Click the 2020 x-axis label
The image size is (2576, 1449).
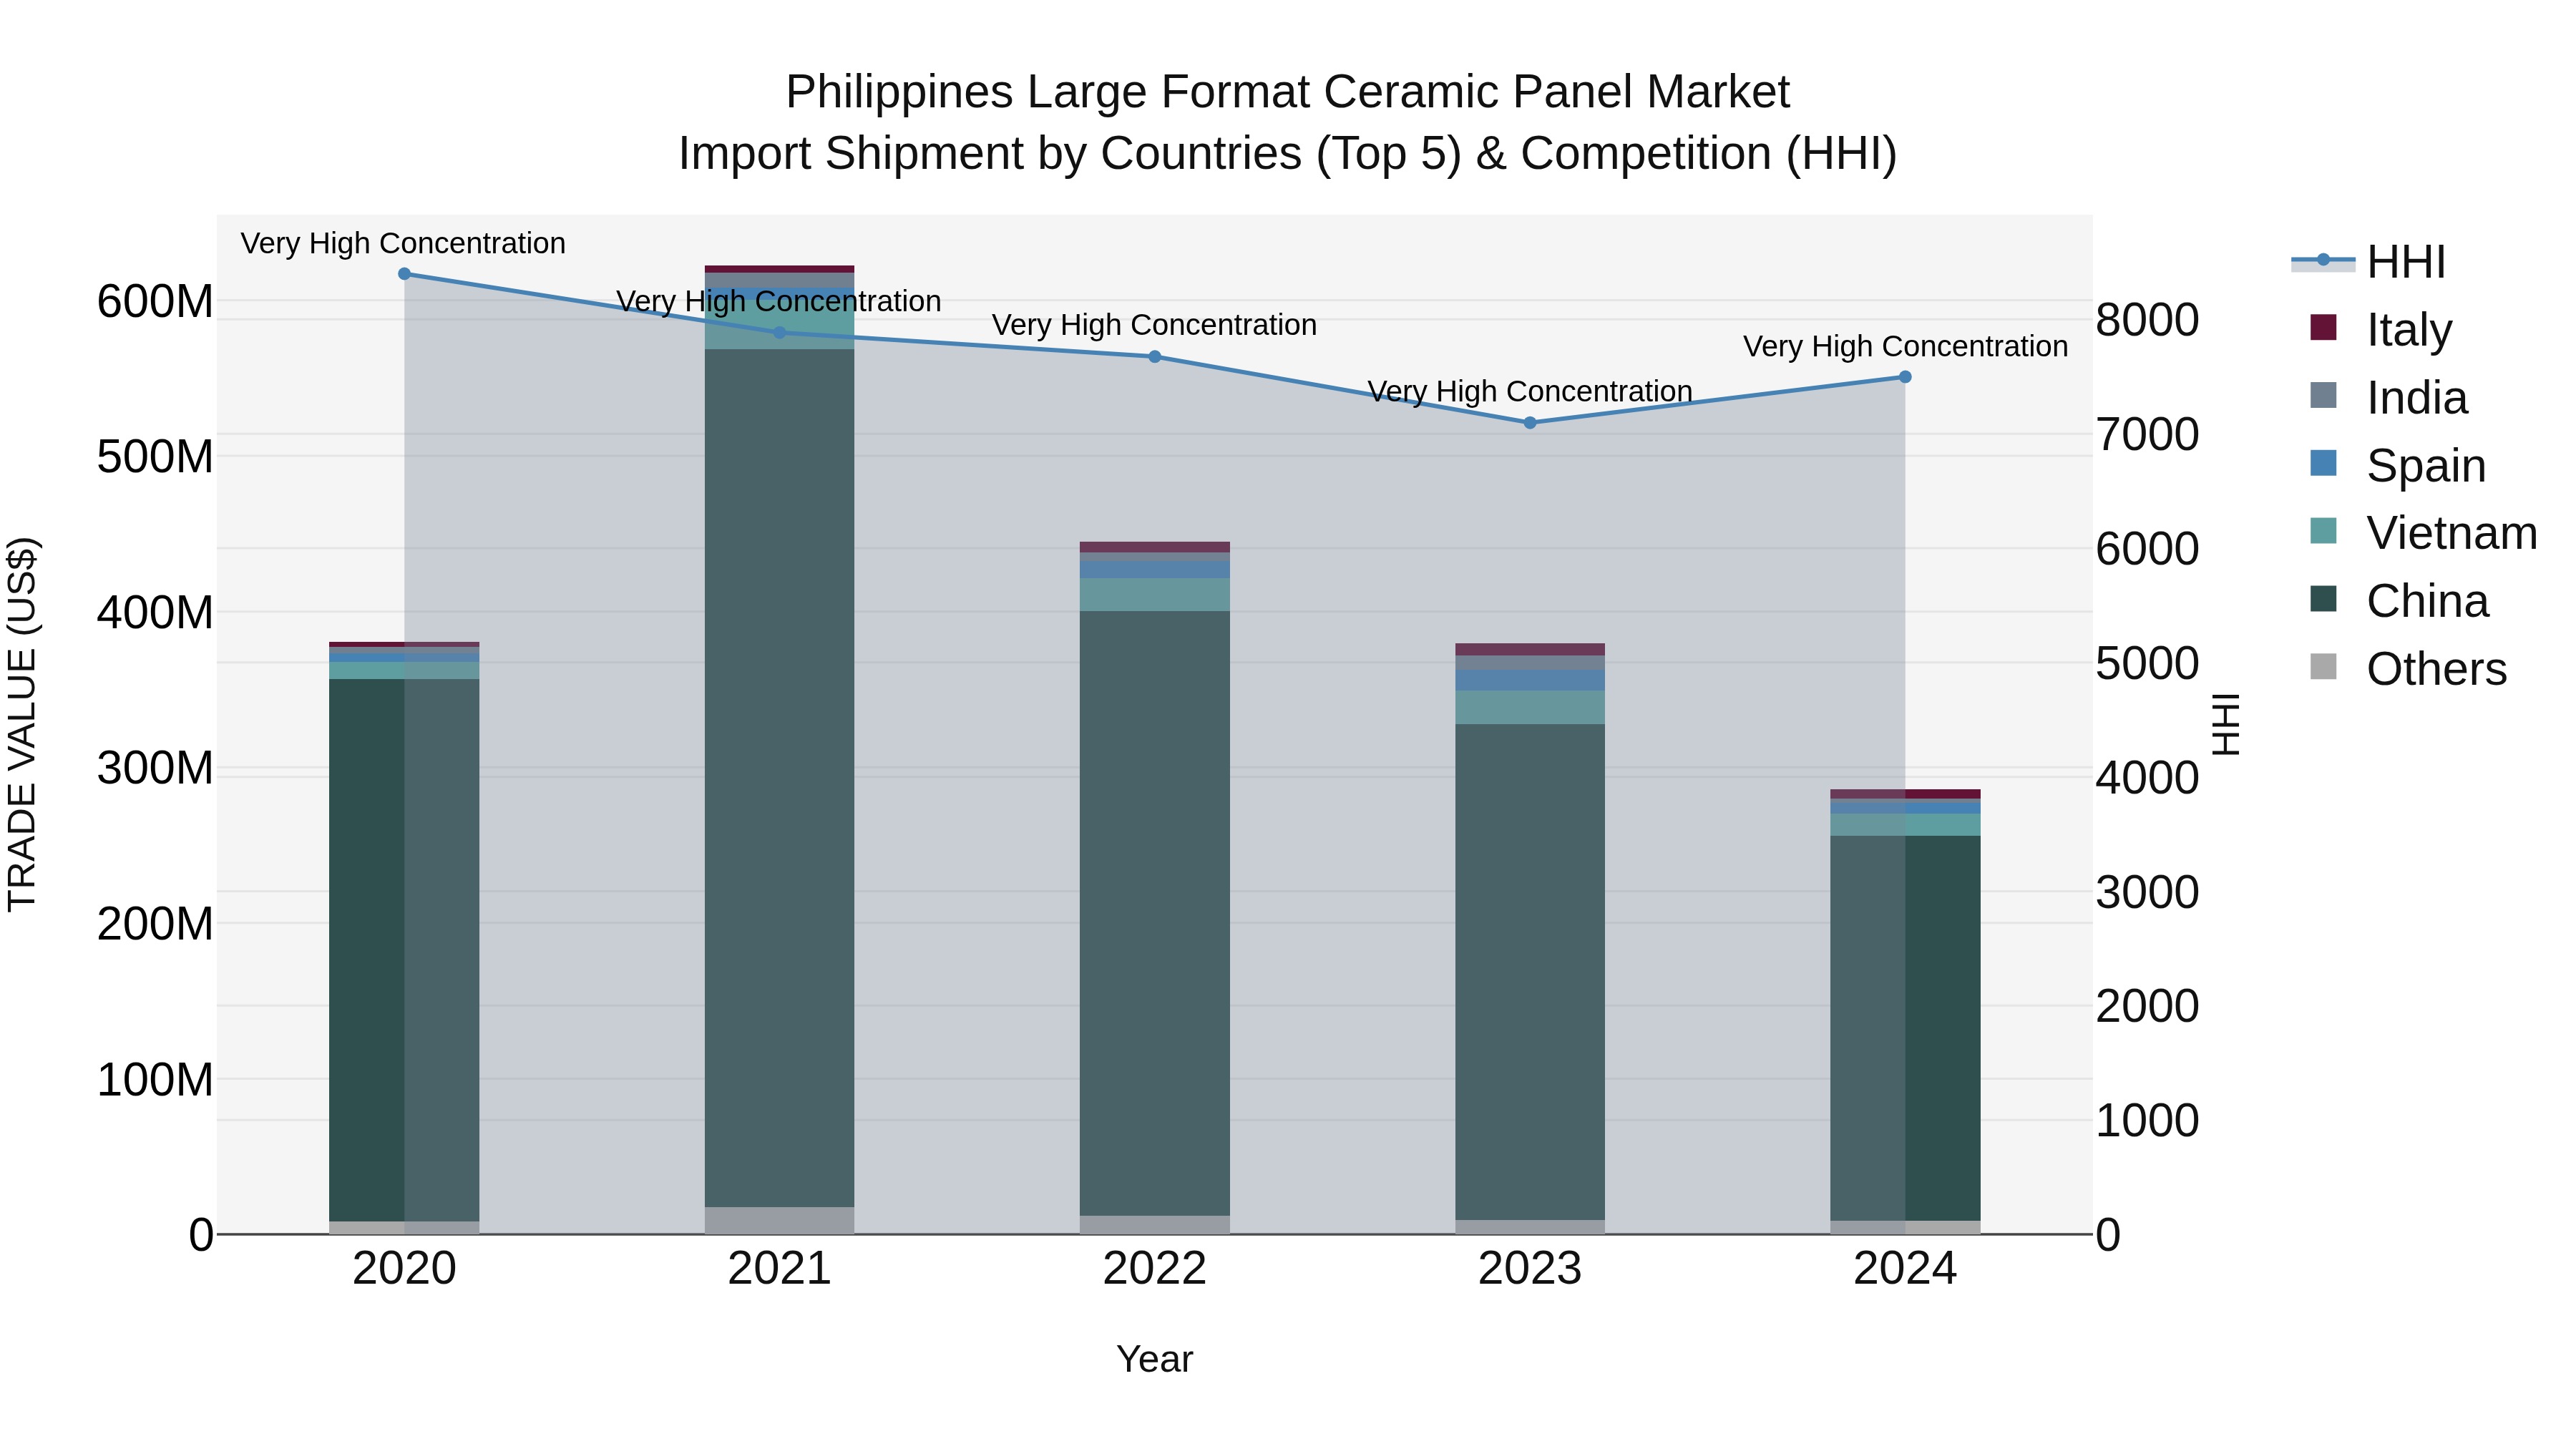click(404, 1269)
